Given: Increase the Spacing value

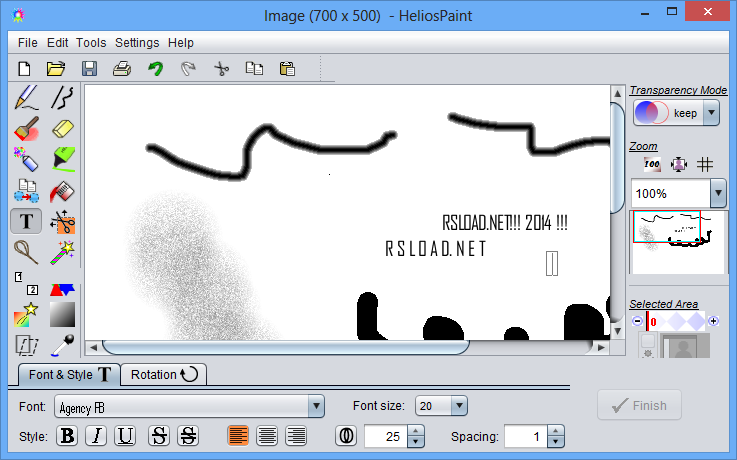Looking at the screenshot, I should point(556,431).
